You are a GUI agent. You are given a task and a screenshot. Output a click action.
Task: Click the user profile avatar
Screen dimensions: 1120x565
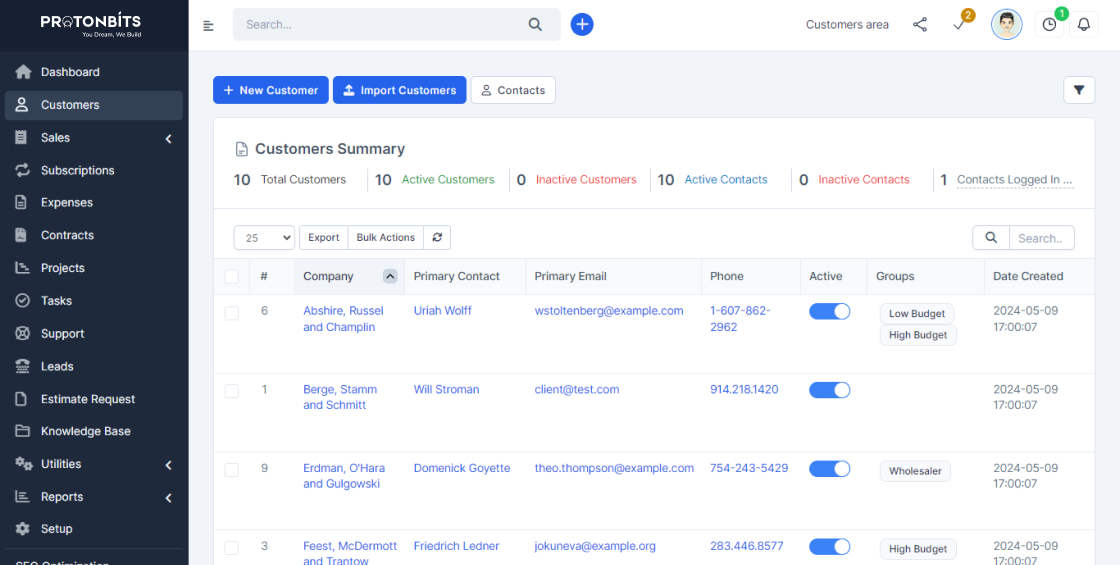click(x=1006, y=25)
